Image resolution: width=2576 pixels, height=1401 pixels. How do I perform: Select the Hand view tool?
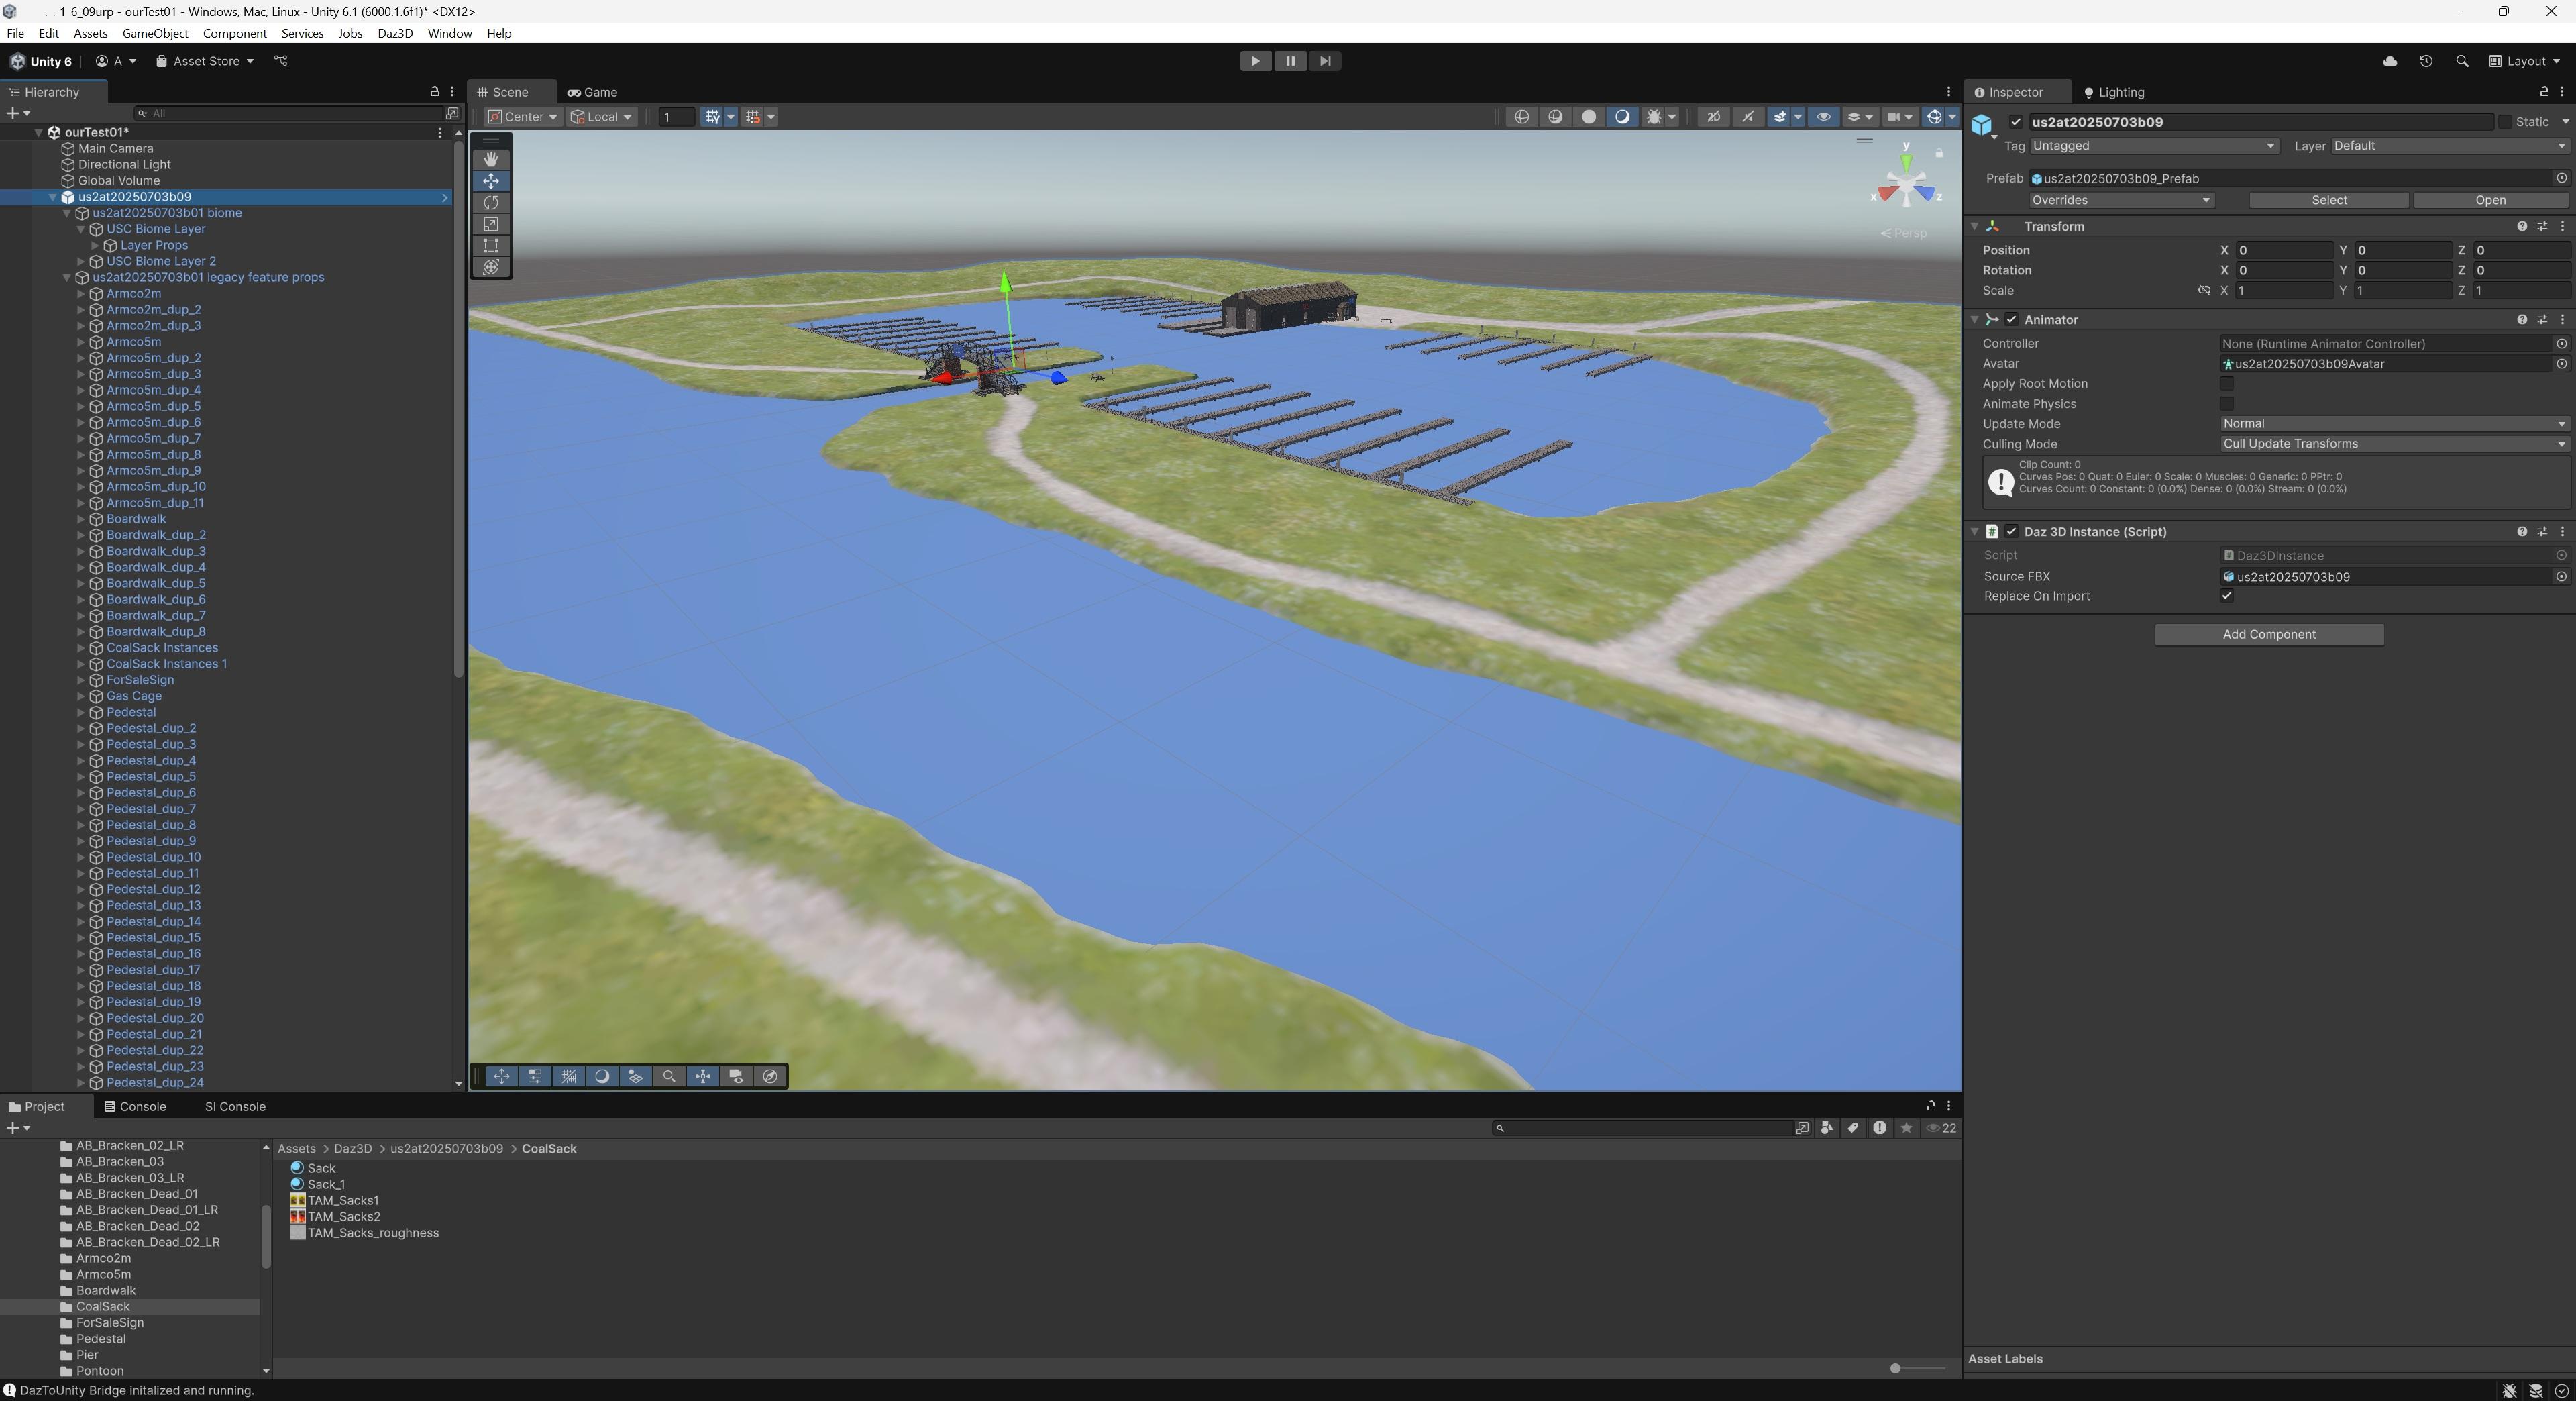490,159
